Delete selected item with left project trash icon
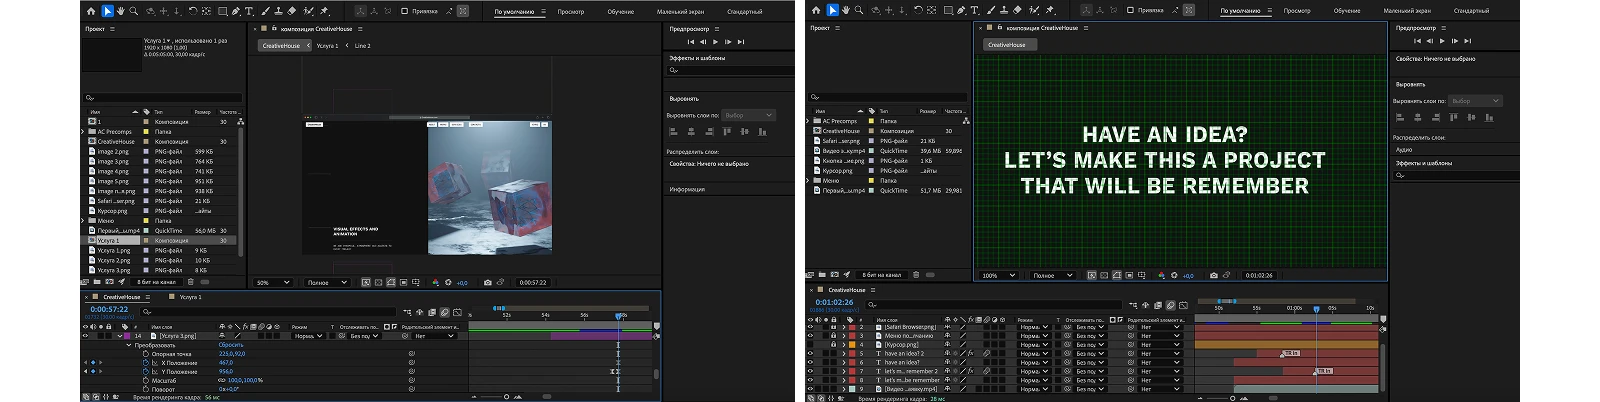 [x=189, y=282]
